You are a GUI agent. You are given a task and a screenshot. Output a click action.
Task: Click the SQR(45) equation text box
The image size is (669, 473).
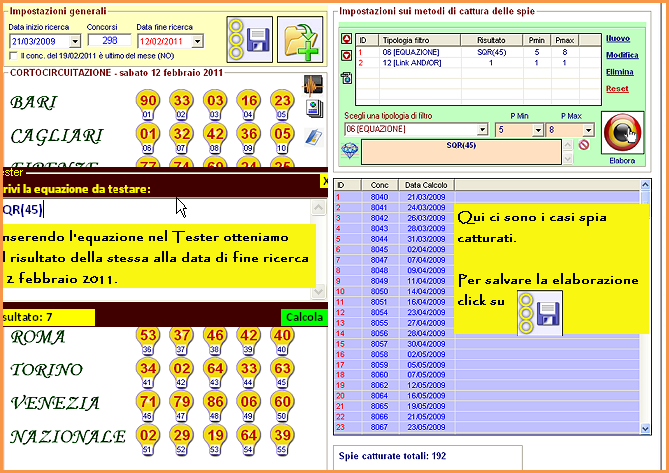click(x=461, y=152)
